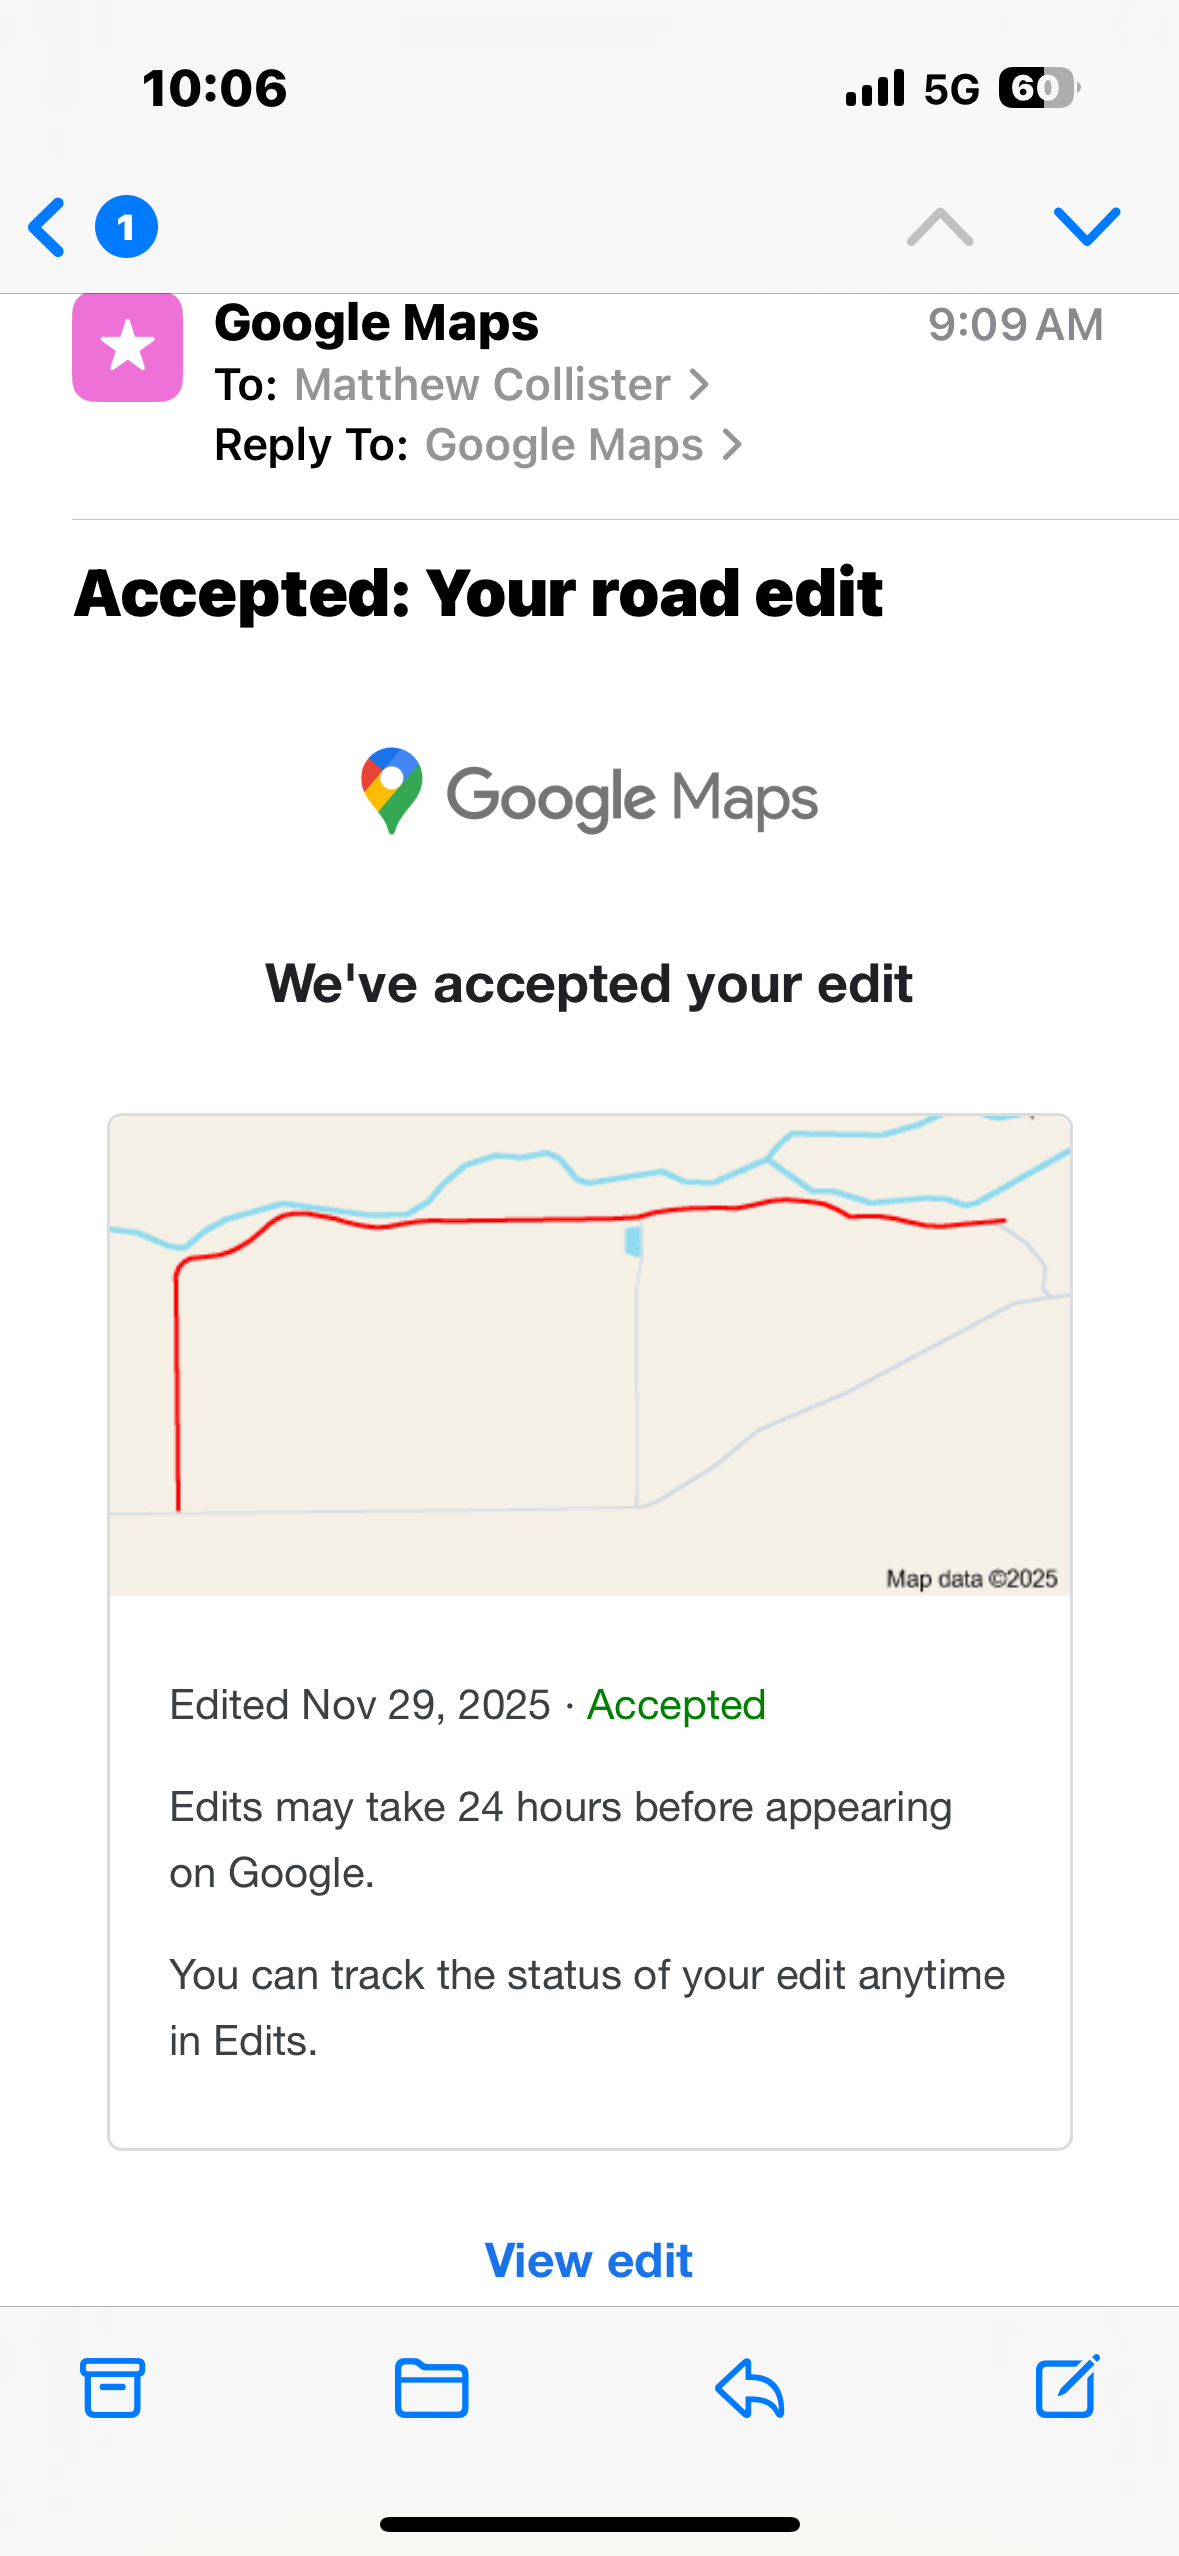The height and width of the screenshot is (2556, 1179).
Task: Tap the unread count badge
Action: (x=126, y=227)
